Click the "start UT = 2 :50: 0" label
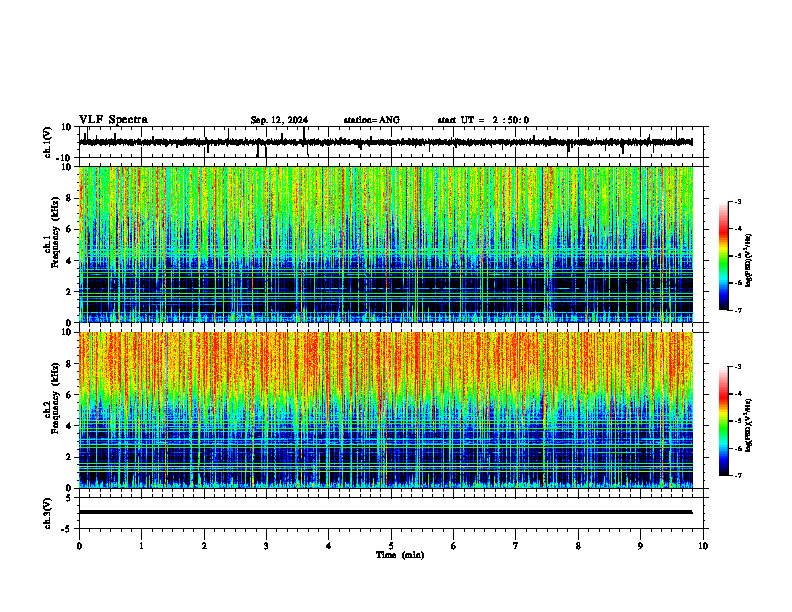792x612 pixels. (483, 120)
